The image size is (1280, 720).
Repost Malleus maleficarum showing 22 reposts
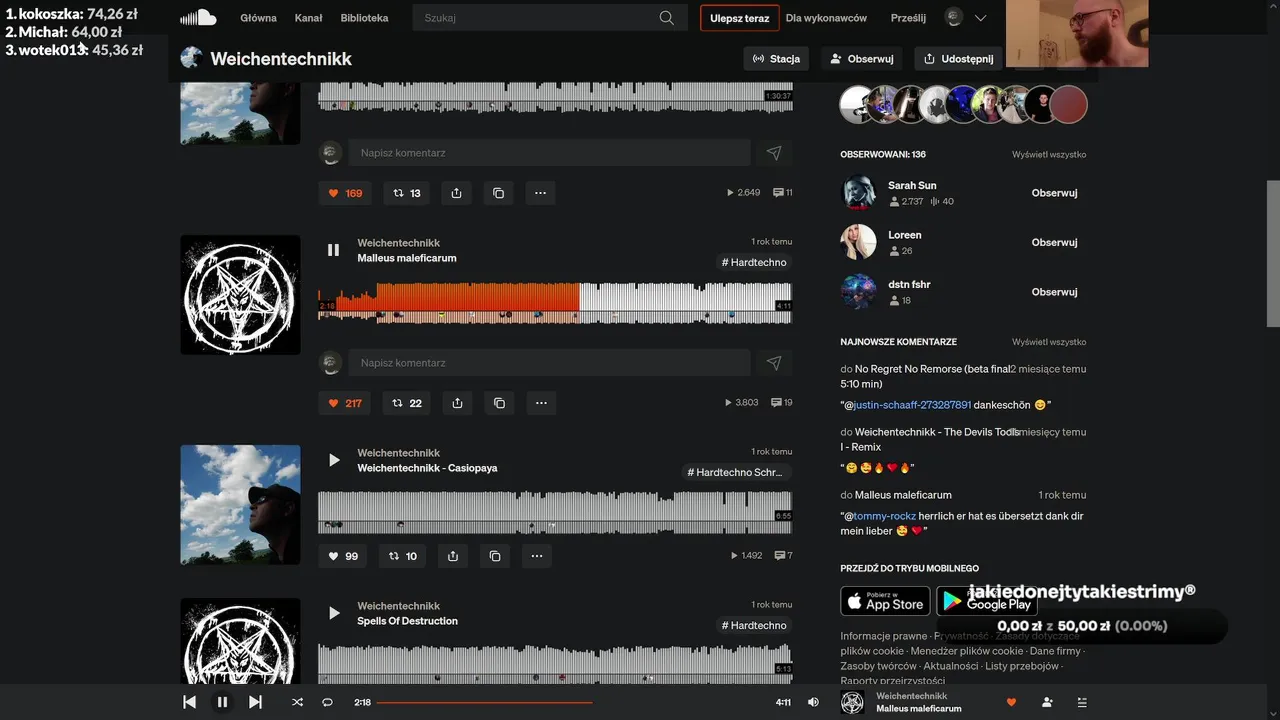(x=407, y=403)
